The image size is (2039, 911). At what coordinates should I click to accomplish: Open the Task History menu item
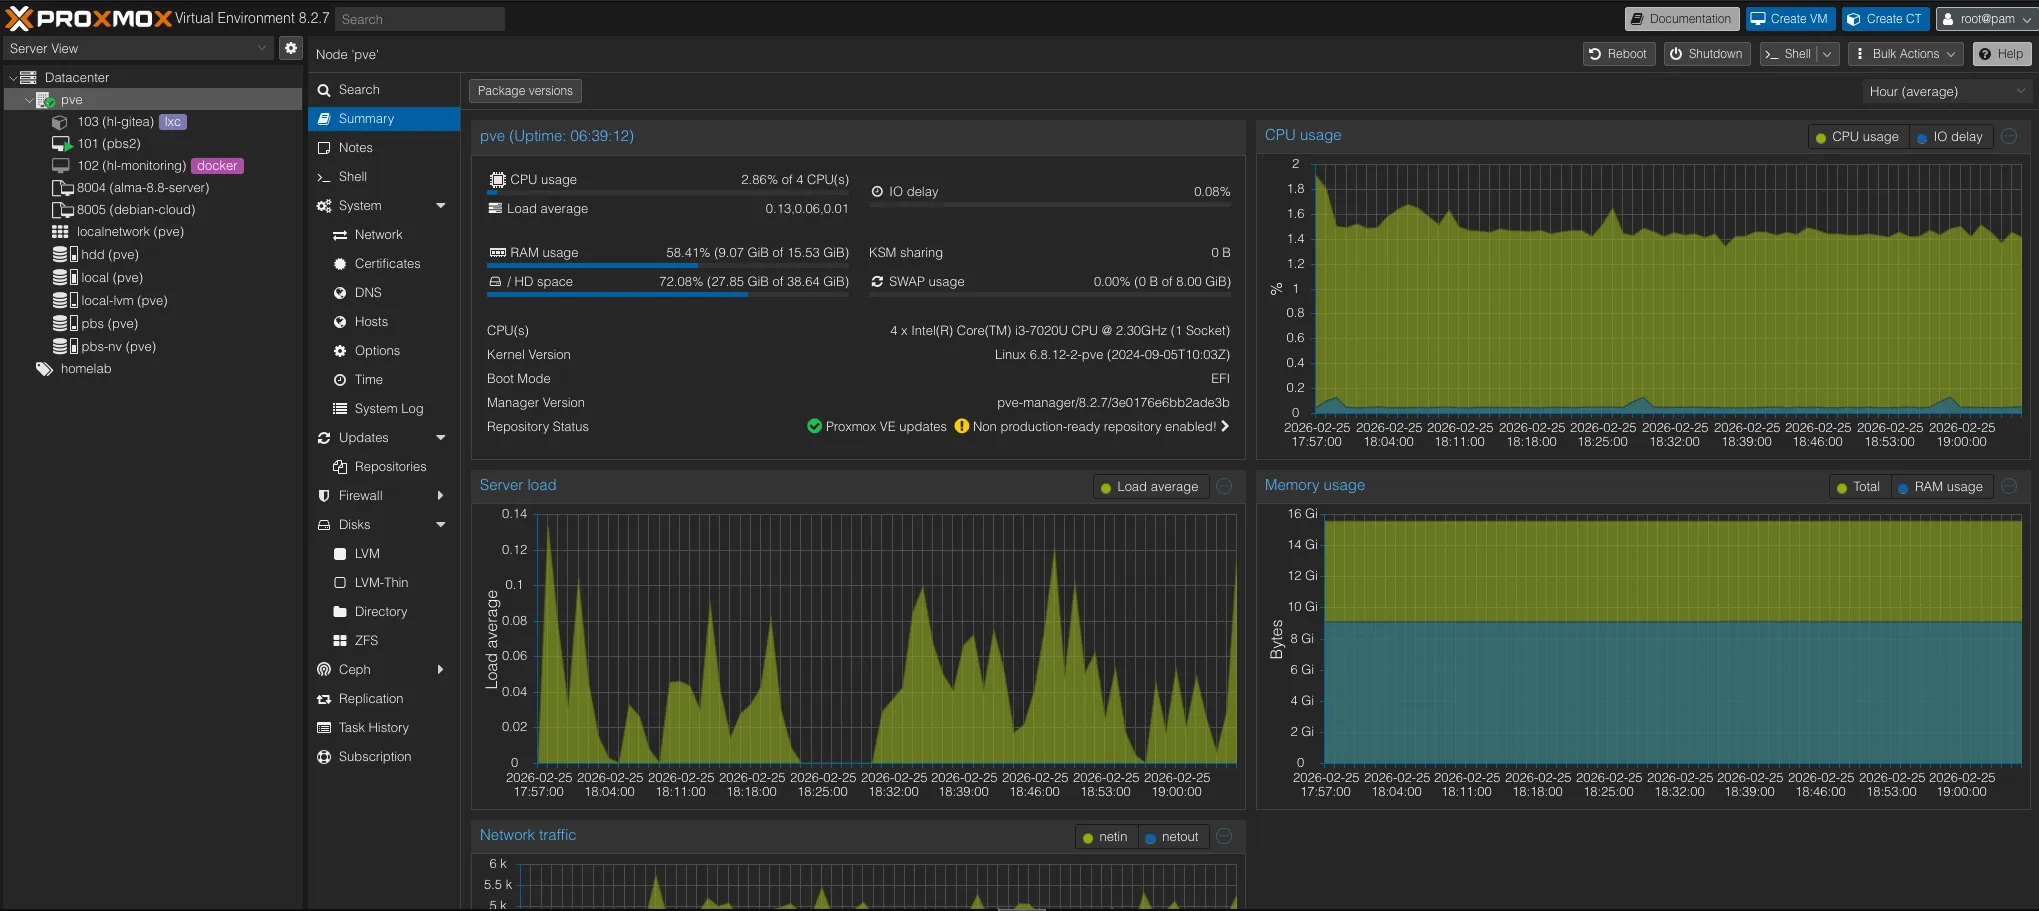373,728
